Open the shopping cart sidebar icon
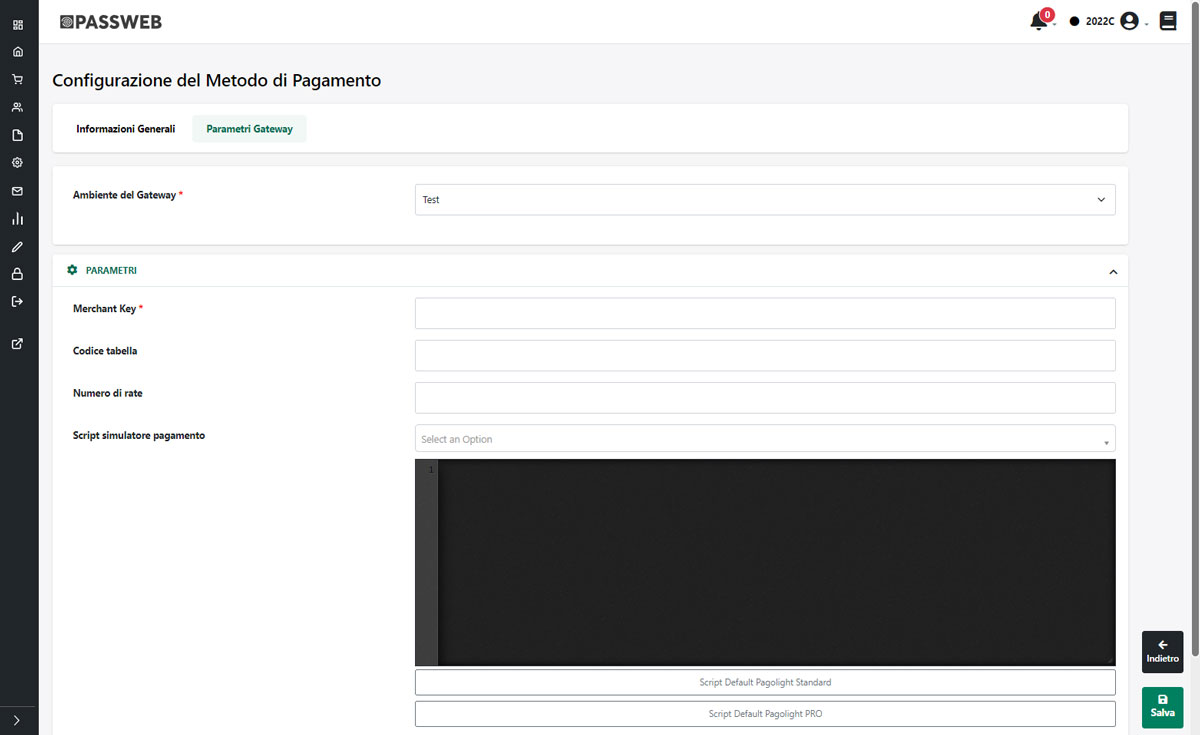 tap(17, 79)
